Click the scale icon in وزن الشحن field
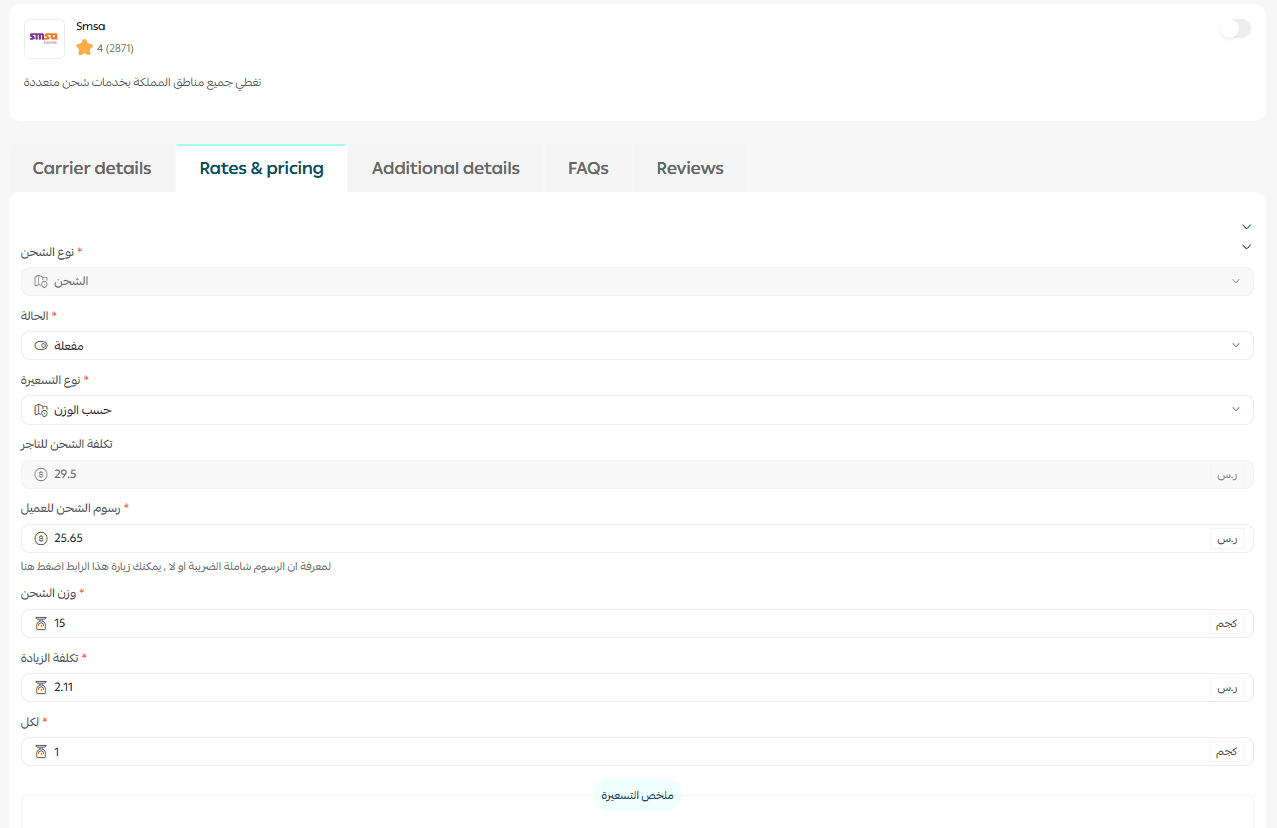 tap(41, 623)
